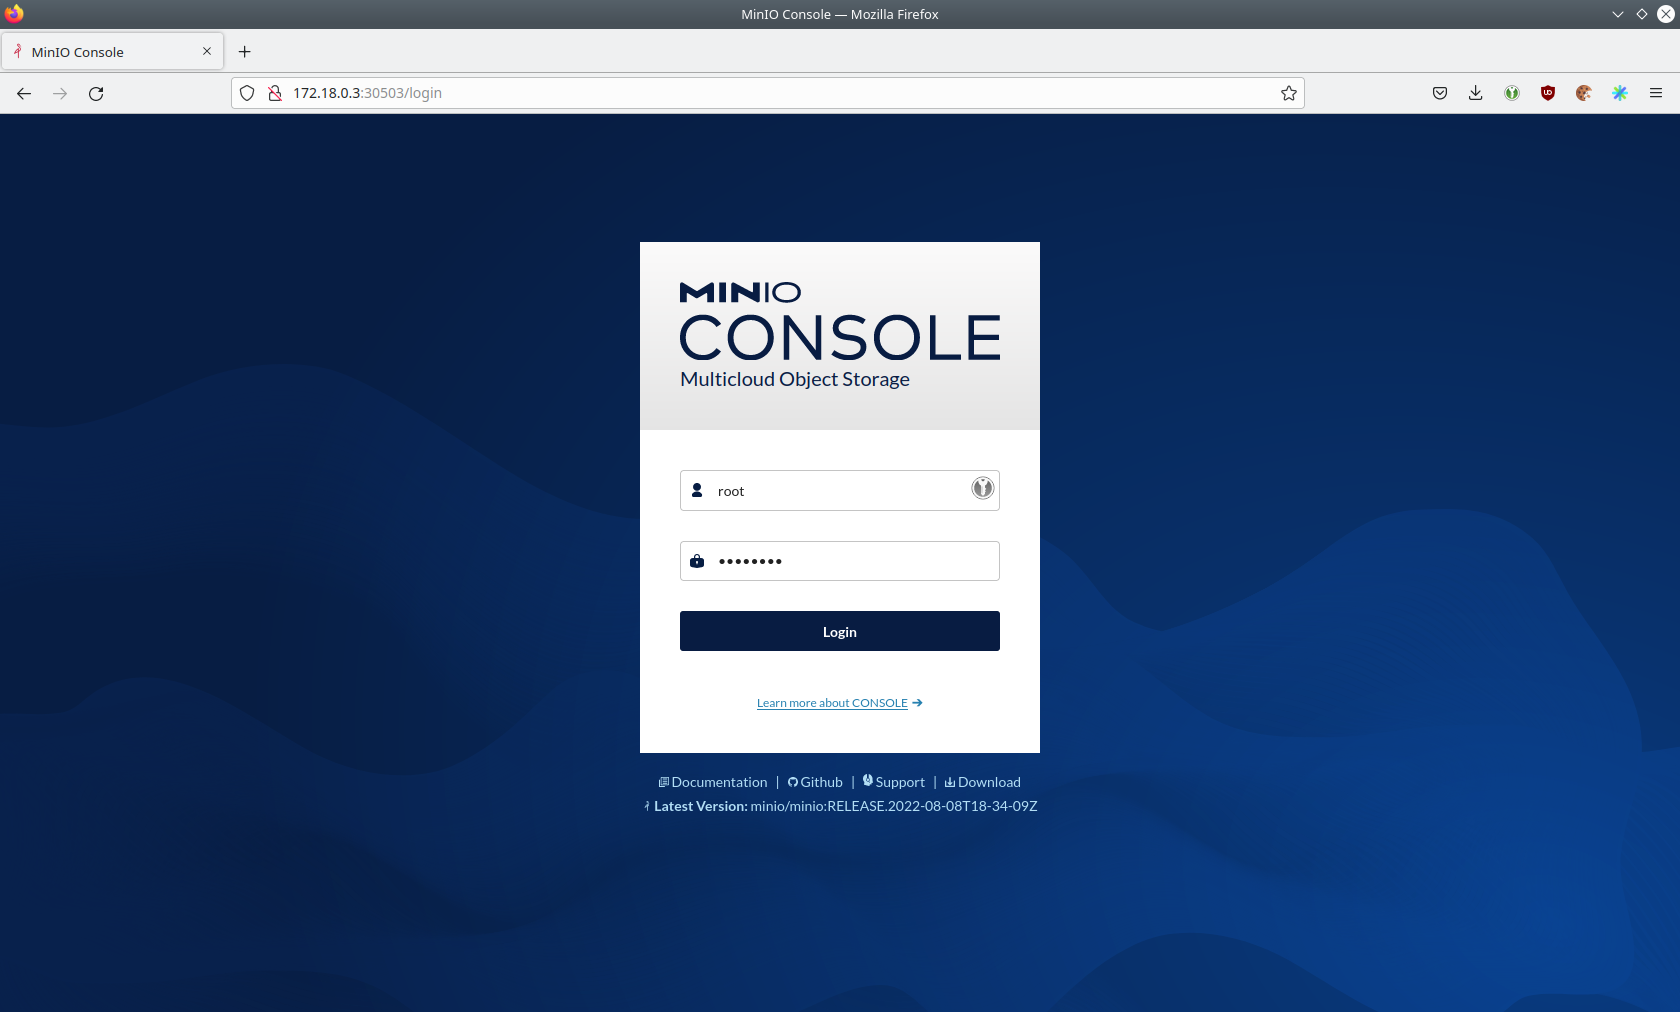
Task: Focus the password input field
Action: (850, 561)
